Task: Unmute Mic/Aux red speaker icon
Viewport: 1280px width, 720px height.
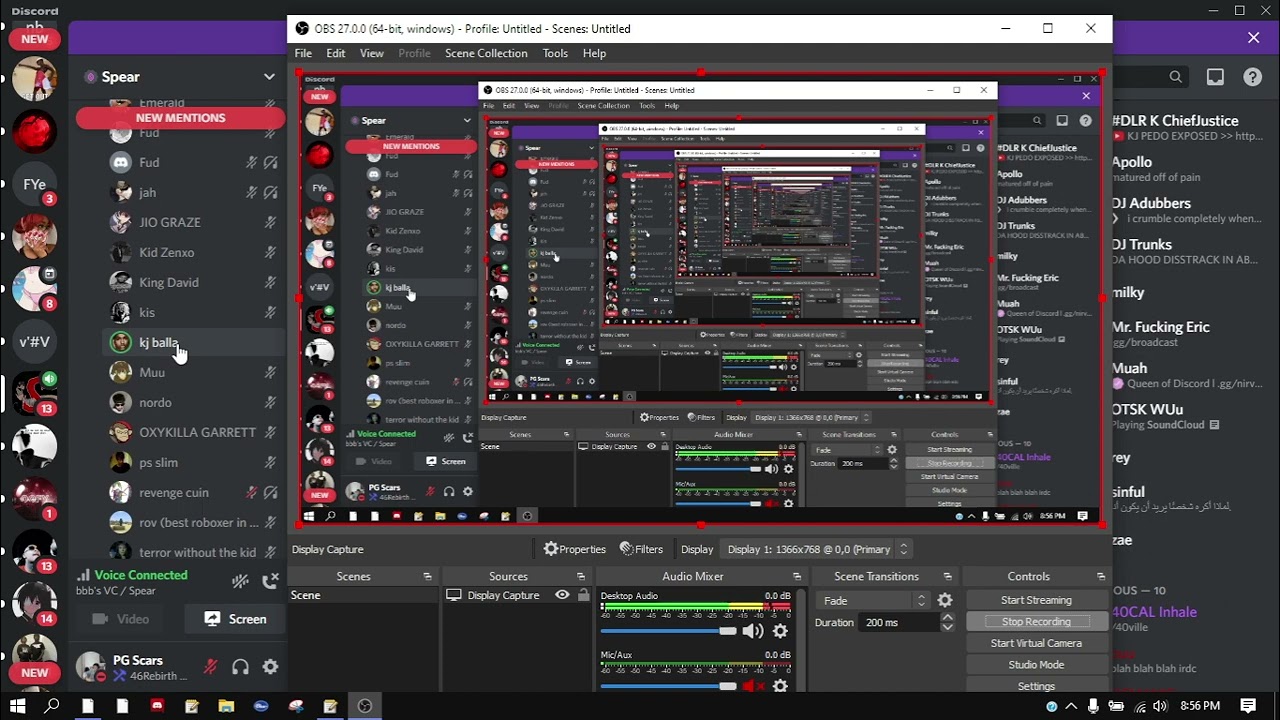Action: pos(753,686)
